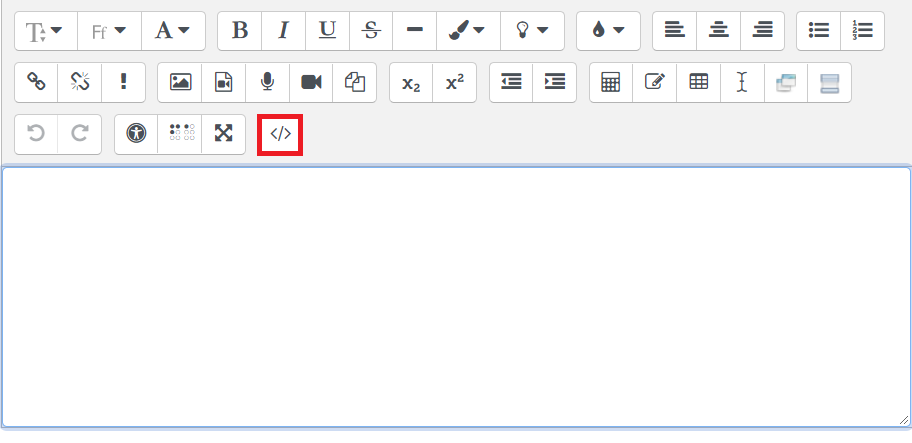Run the accessibility checker
The width and height of the screenshot is (912, 443).
tap(136, 134)
